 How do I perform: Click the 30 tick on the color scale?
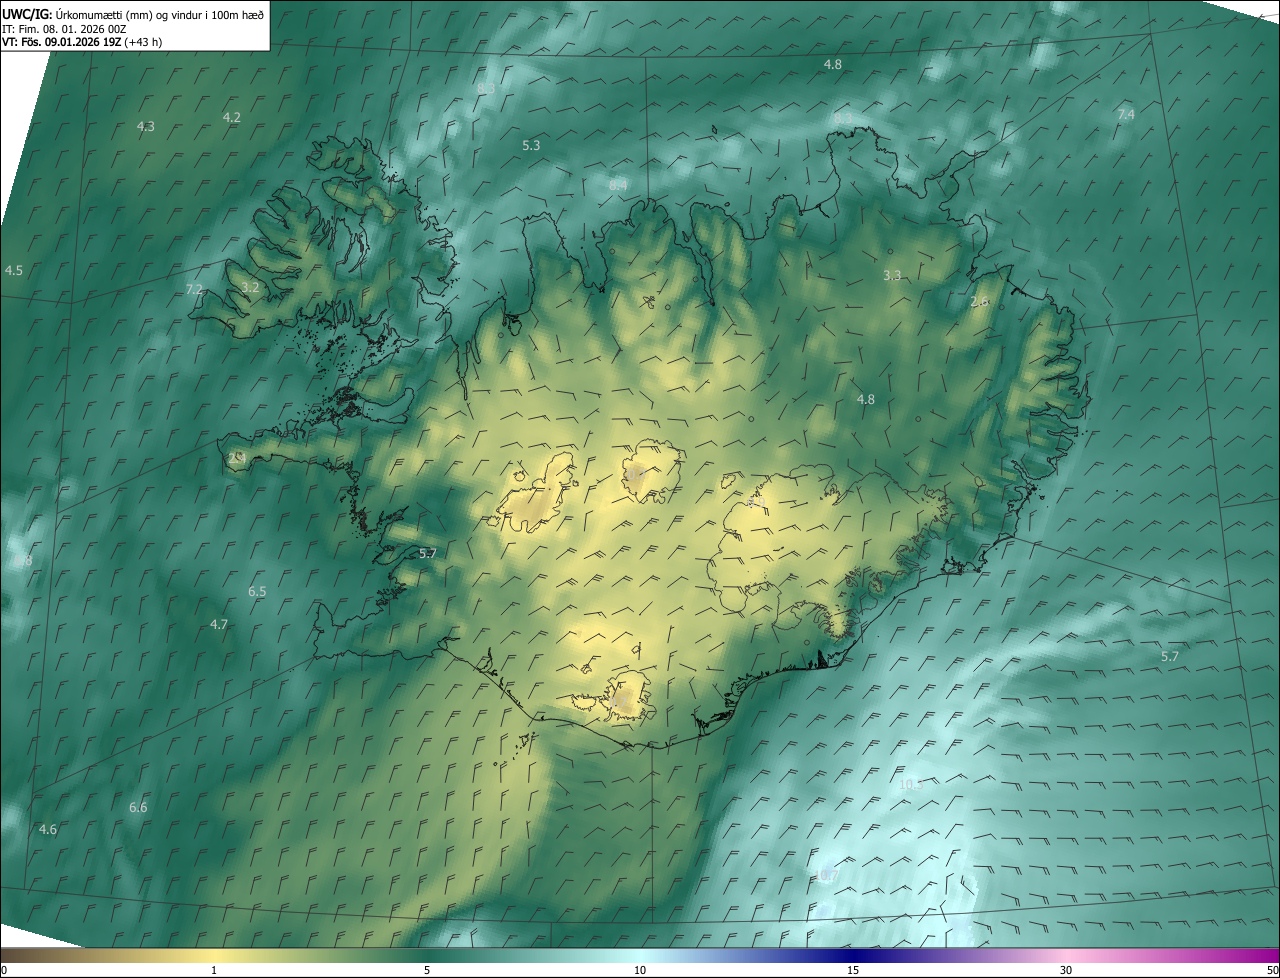coord(1066,970)
